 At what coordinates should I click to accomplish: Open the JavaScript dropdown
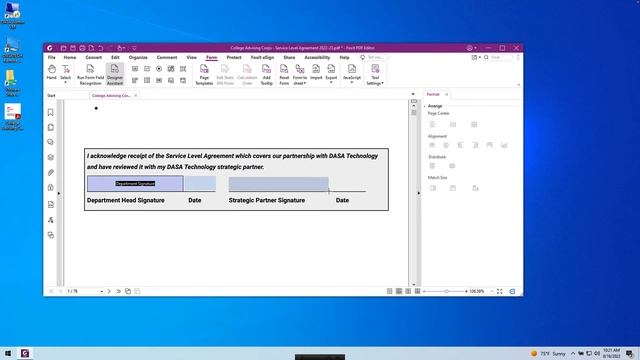point(352,73)
